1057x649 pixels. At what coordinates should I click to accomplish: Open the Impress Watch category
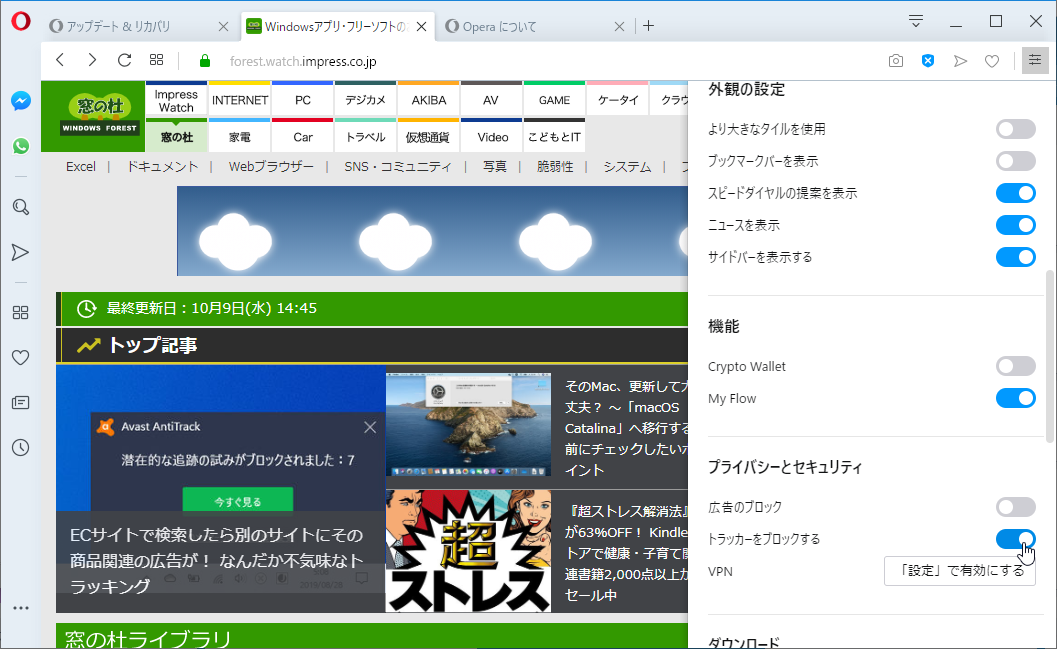pos(177,100)
